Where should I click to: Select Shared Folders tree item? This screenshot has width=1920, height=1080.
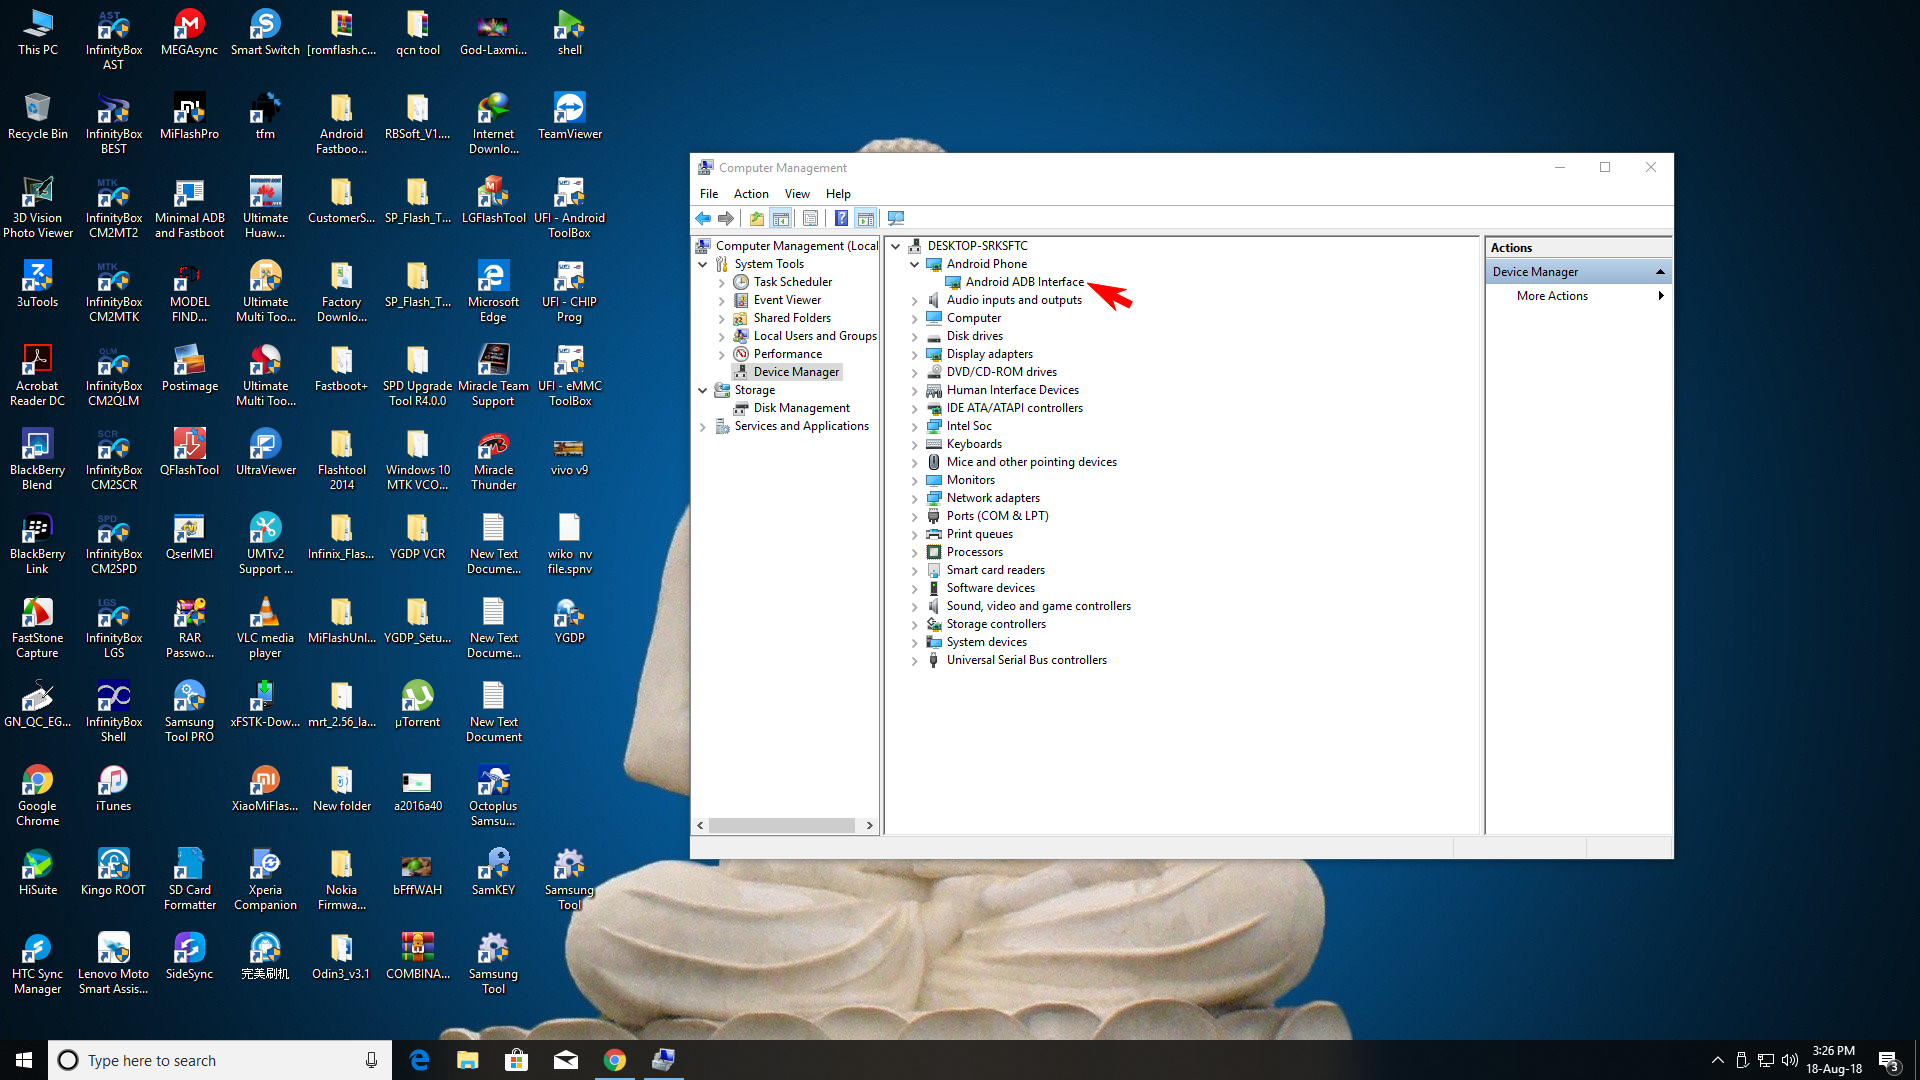[791, 318]
